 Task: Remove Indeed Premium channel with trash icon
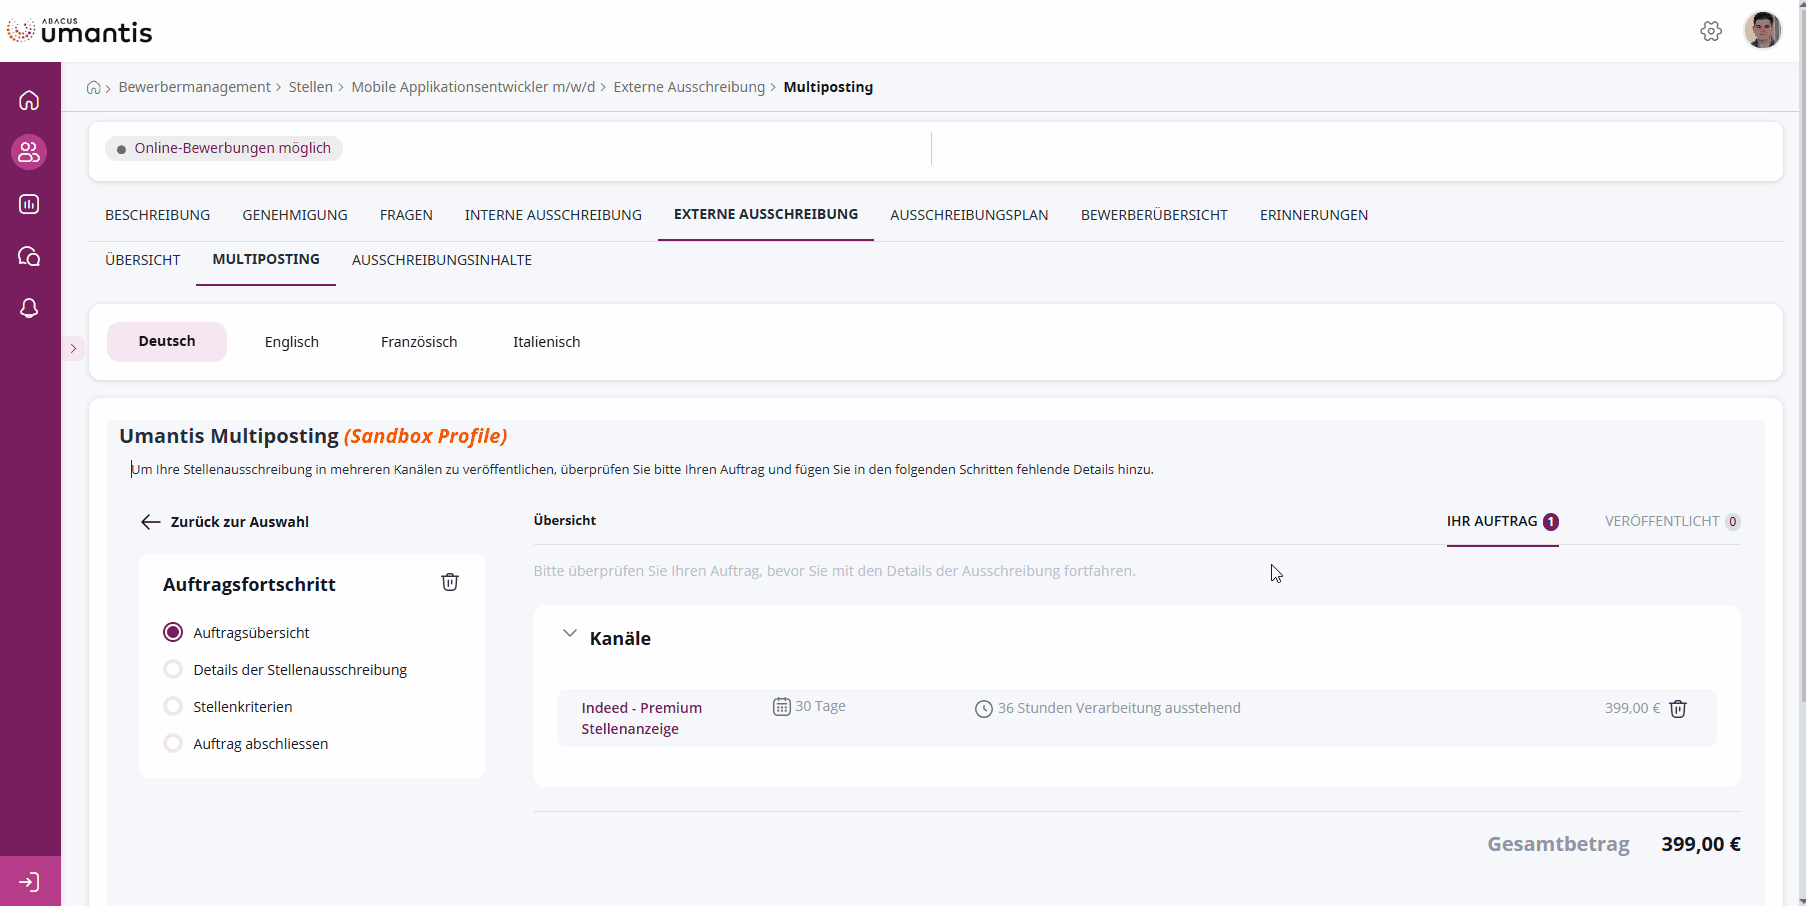tap(1678, 708)
